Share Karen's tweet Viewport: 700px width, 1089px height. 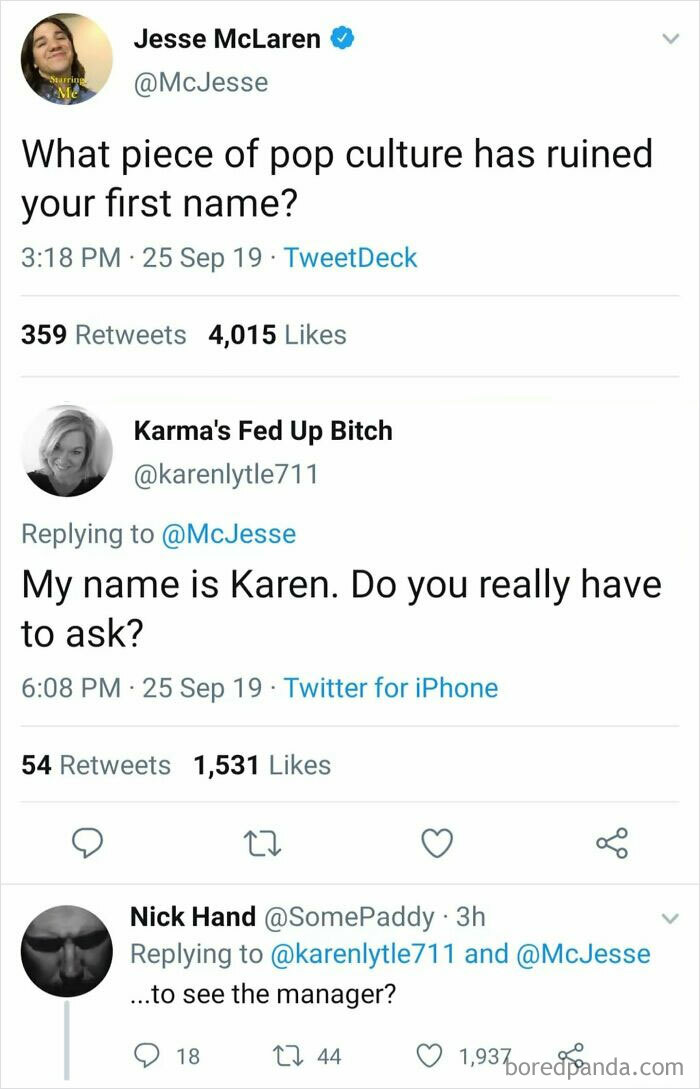click(x=612, y=845)
